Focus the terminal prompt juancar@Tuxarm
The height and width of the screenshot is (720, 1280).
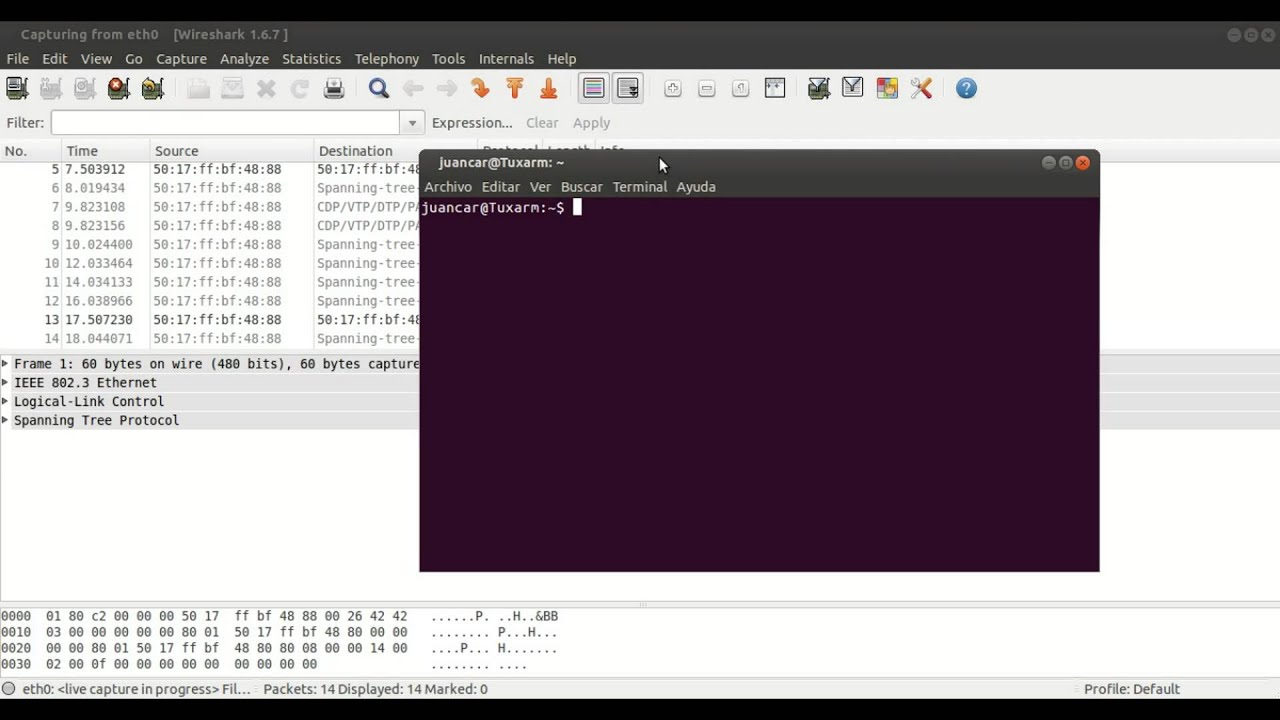[x=493, y=208]
